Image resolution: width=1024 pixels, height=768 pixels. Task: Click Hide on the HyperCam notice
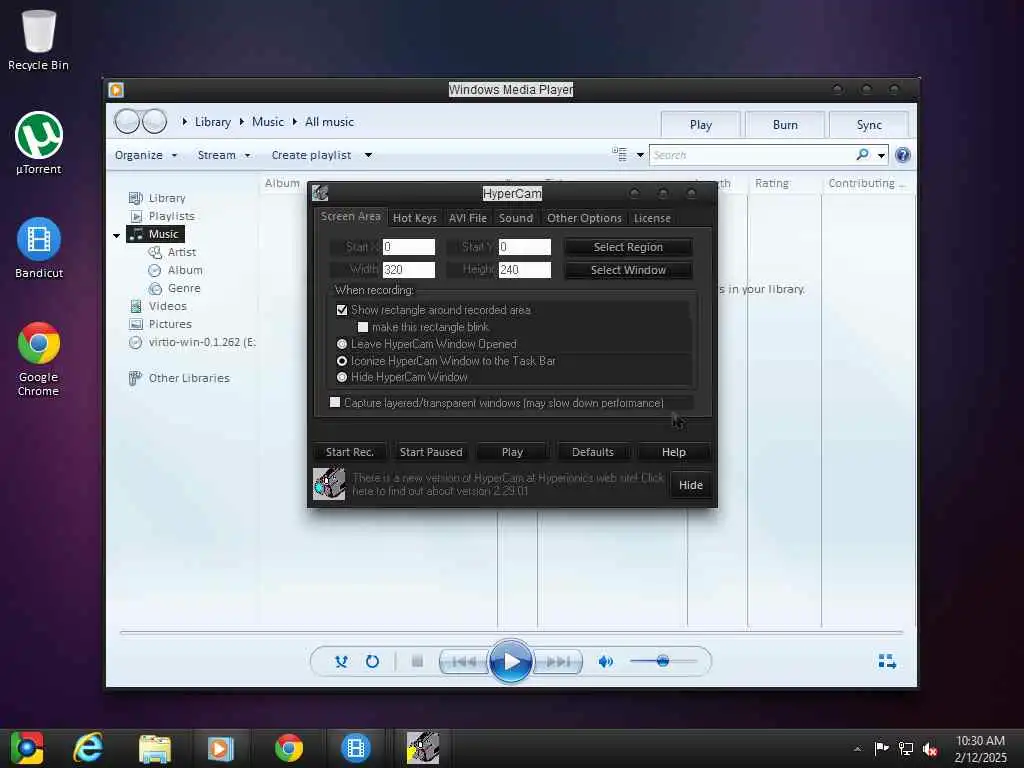pyautogui.click(x=690, y=485)
